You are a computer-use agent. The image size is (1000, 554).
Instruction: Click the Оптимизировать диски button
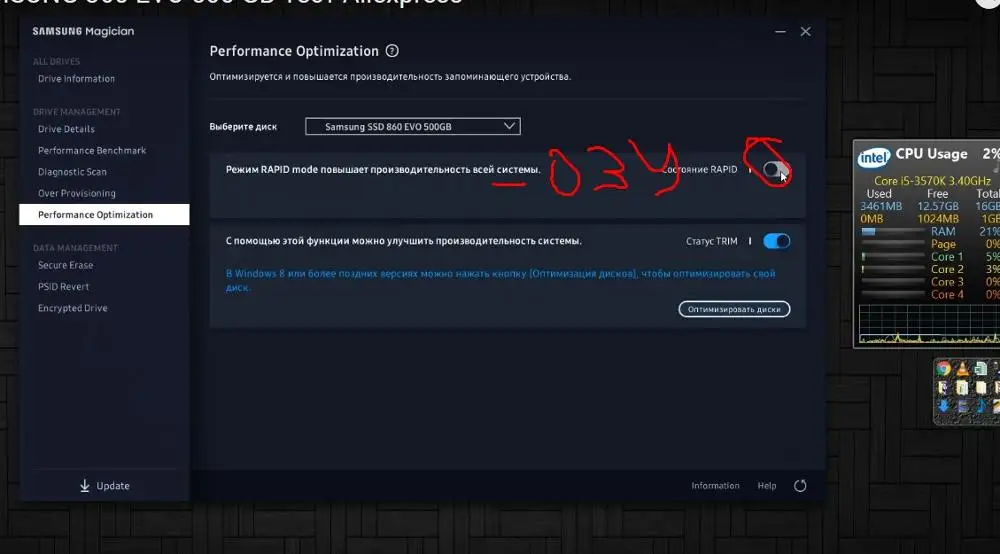734,309
